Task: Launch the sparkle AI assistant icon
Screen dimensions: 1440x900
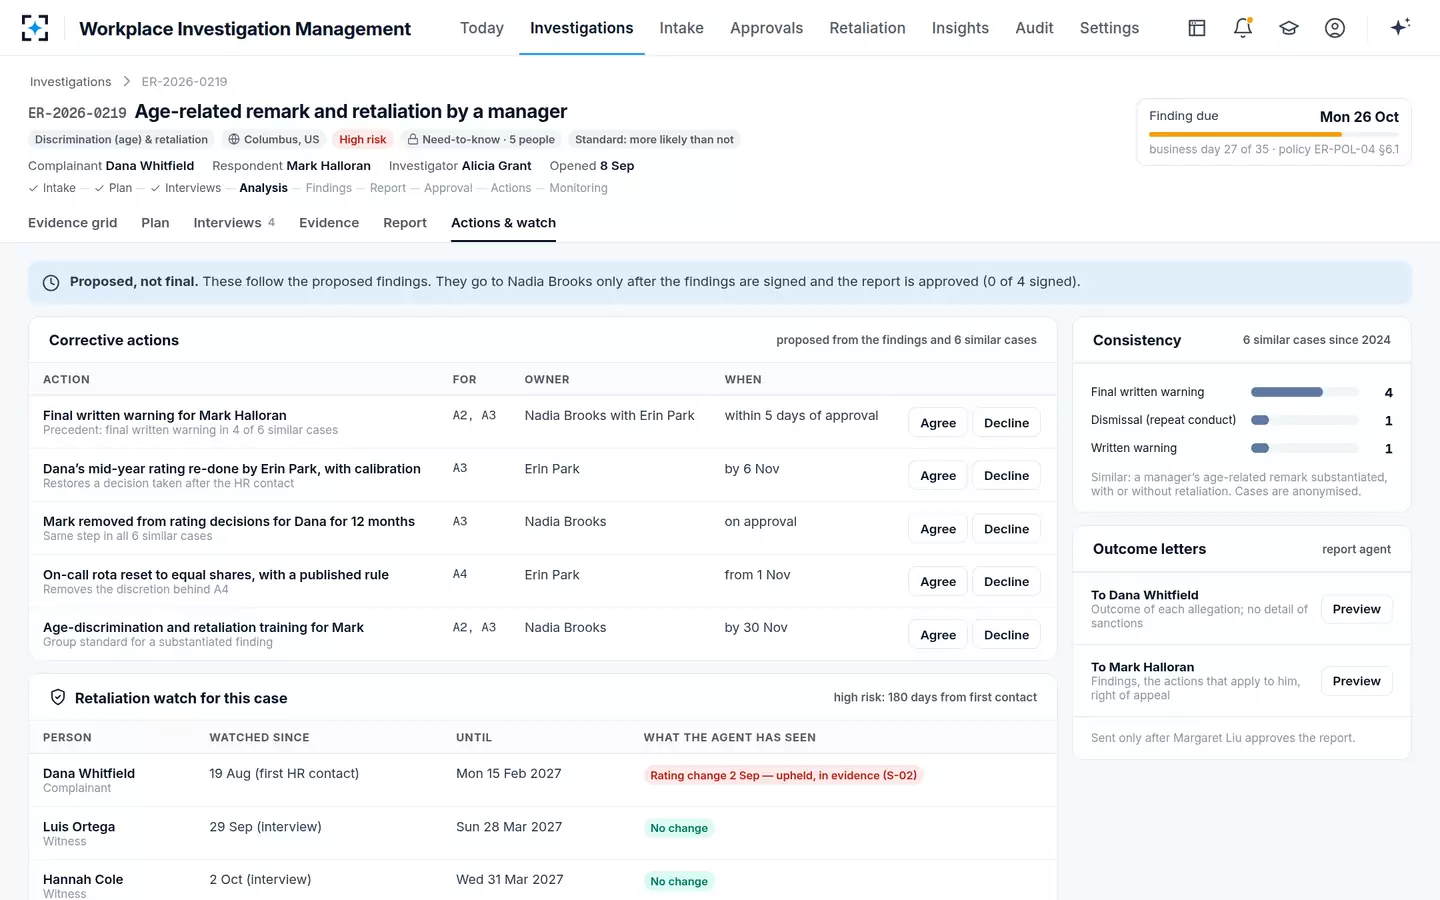Action: click(1400, 27)
